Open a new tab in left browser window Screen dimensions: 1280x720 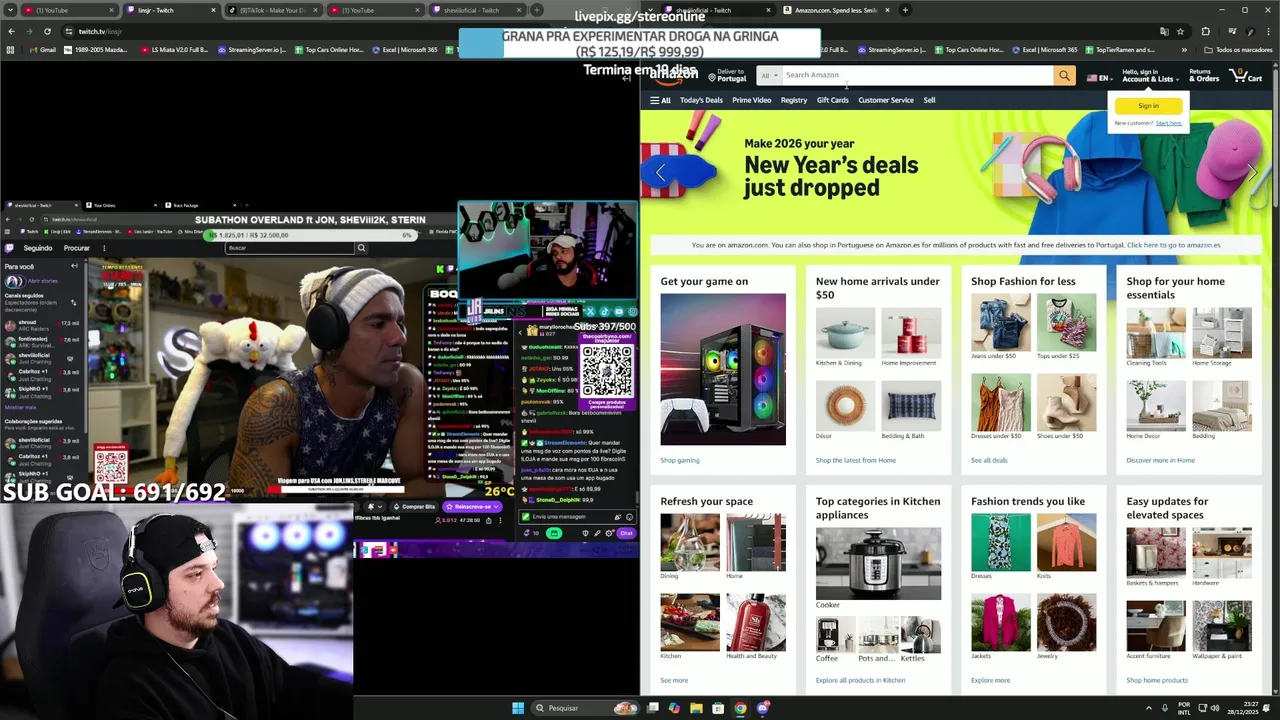click(537, 10)
